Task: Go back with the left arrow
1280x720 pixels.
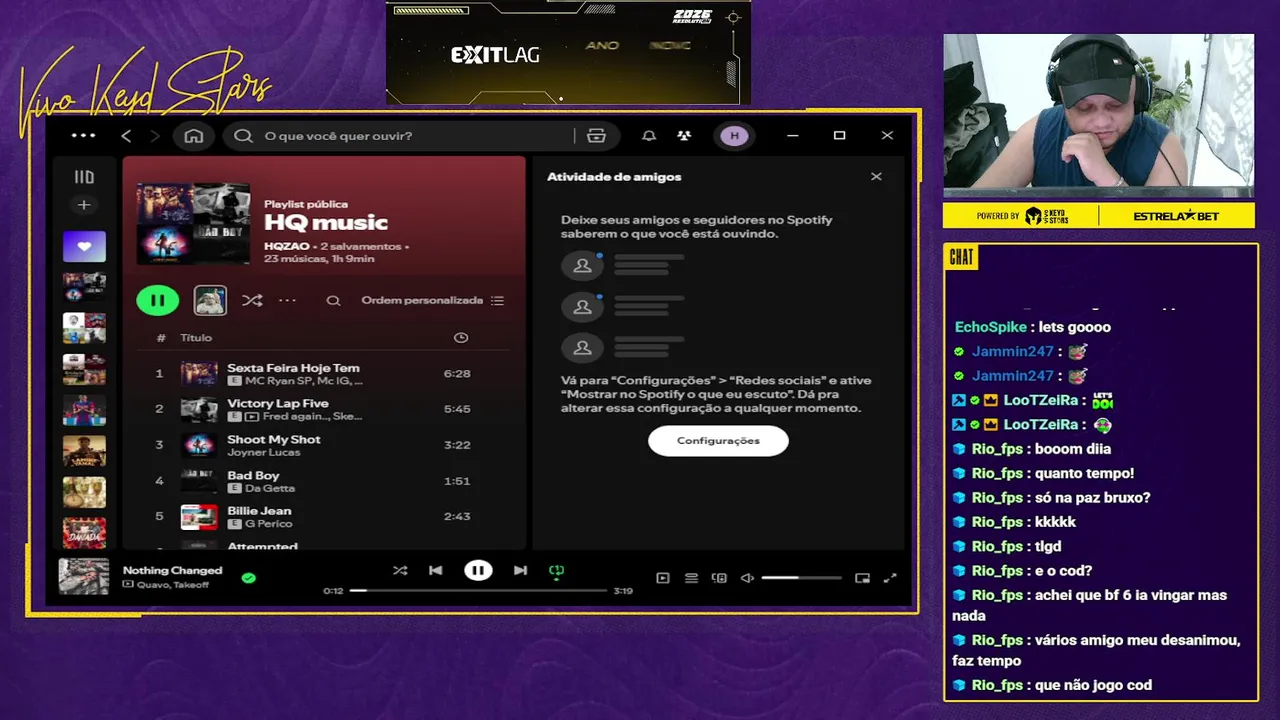Action: [x=126, y=136]
